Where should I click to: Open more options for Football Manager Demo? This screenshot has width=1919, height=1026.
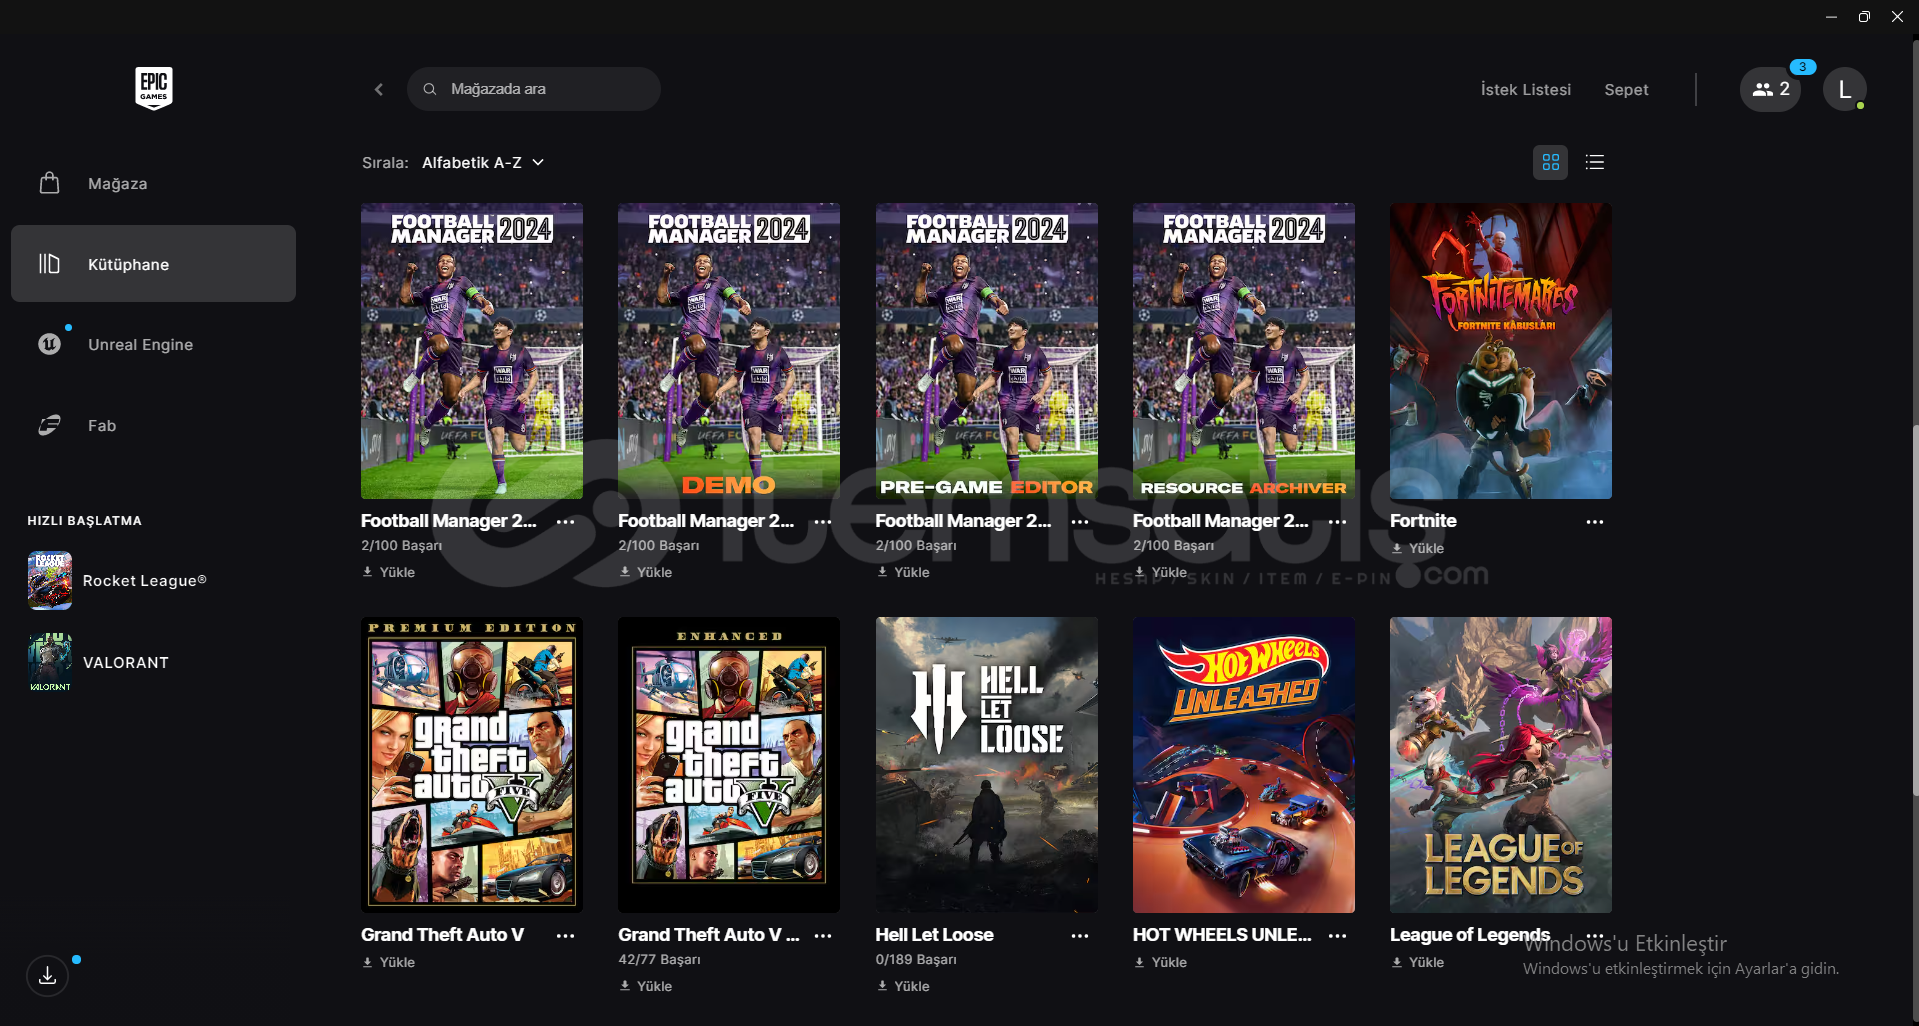pos(823,522)
